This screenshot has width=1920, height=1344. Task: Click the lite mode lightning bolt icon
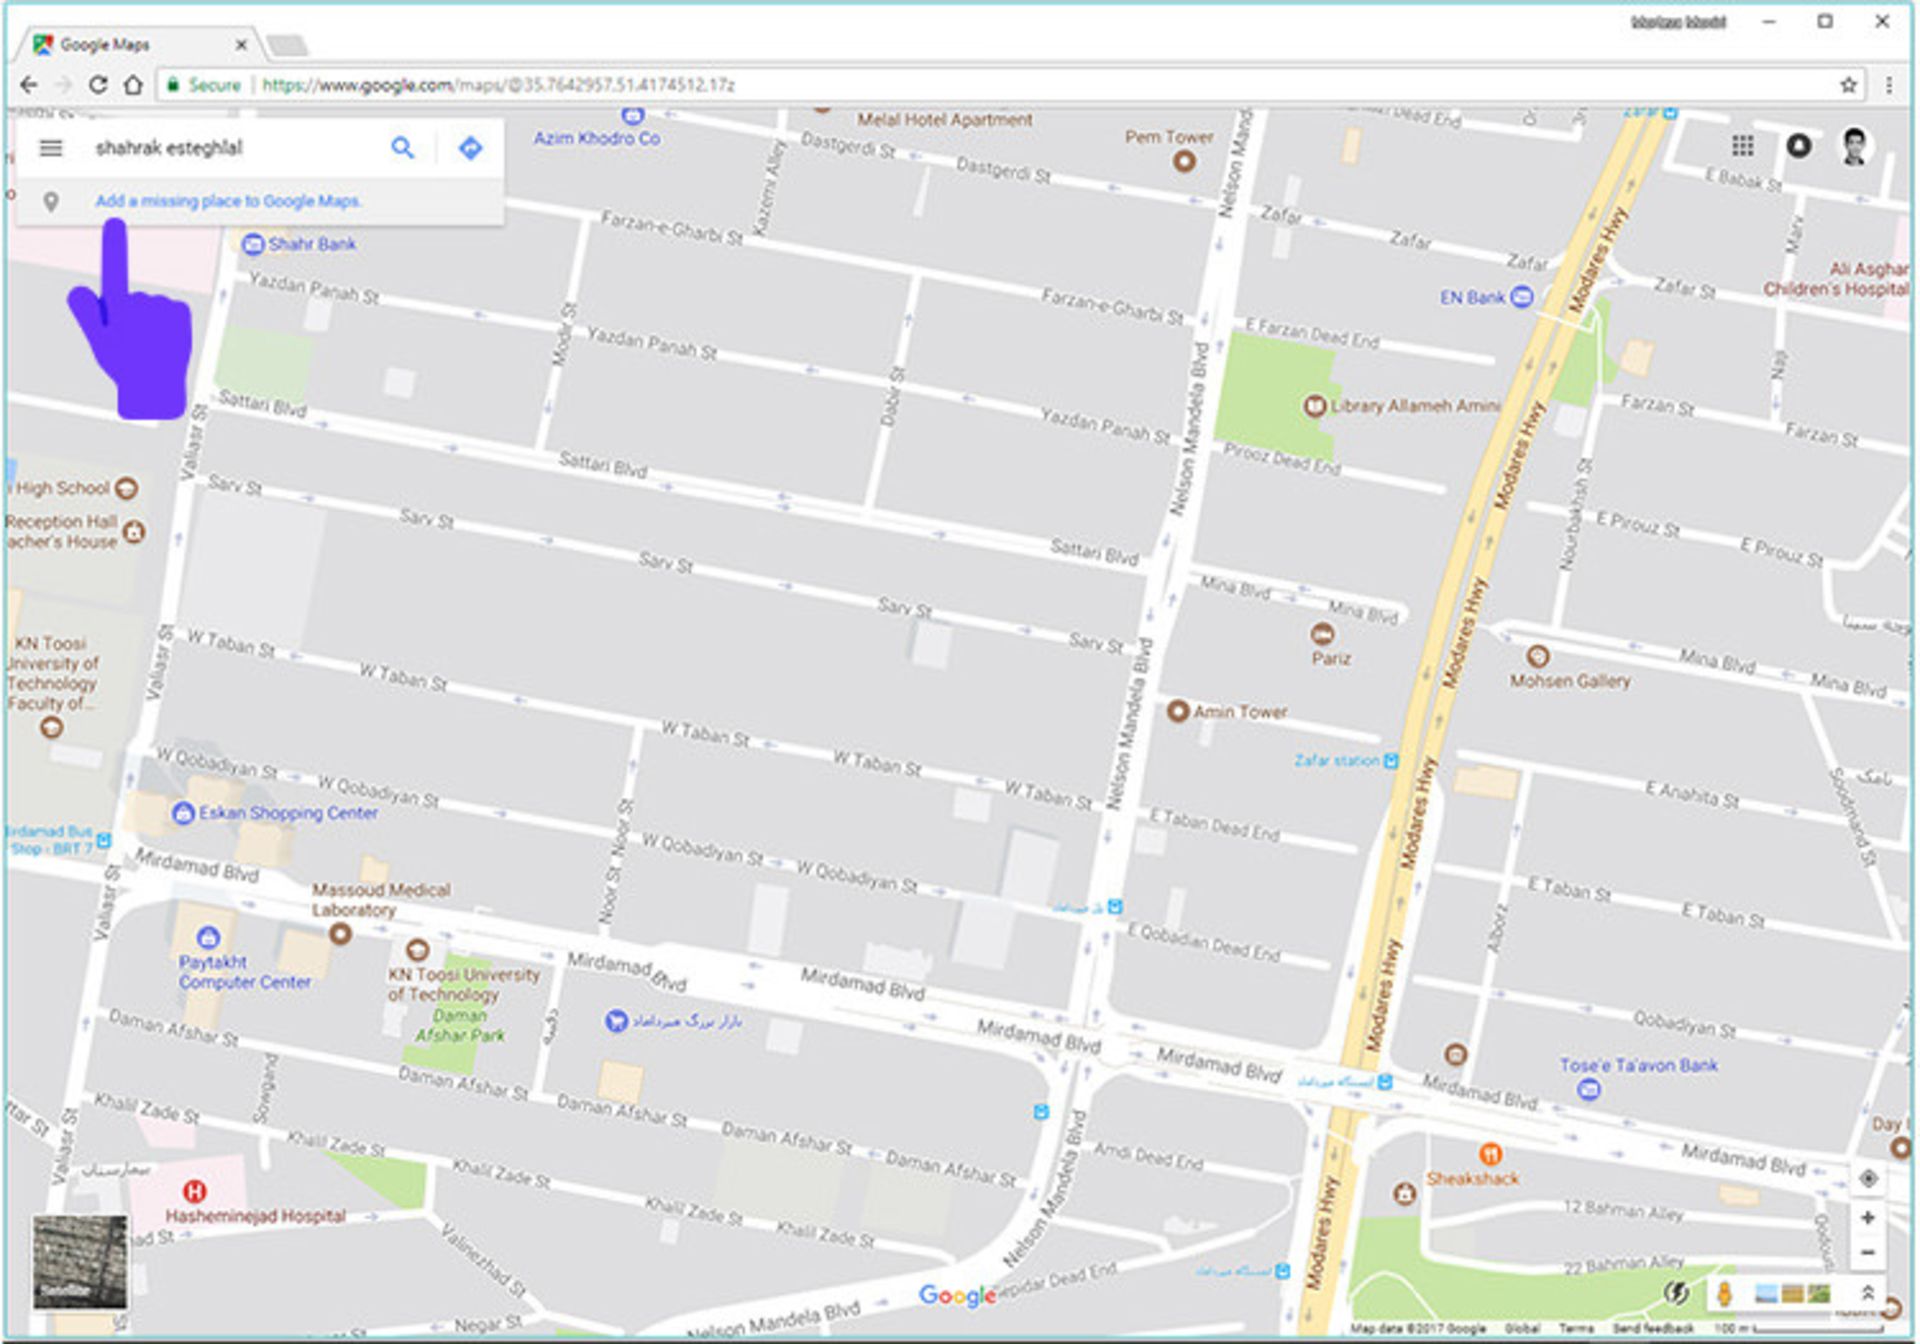coord(1676,1293)
